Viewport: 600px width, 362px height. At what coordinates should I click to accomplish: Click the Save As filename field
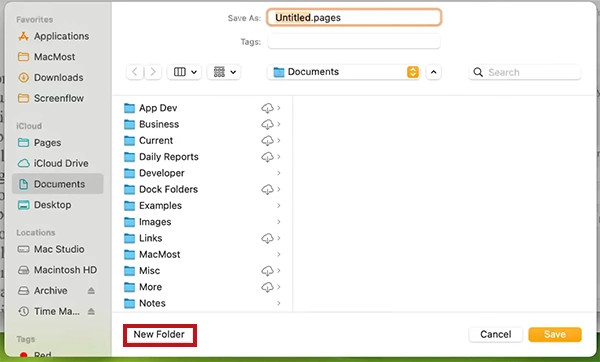coord(354,18)
